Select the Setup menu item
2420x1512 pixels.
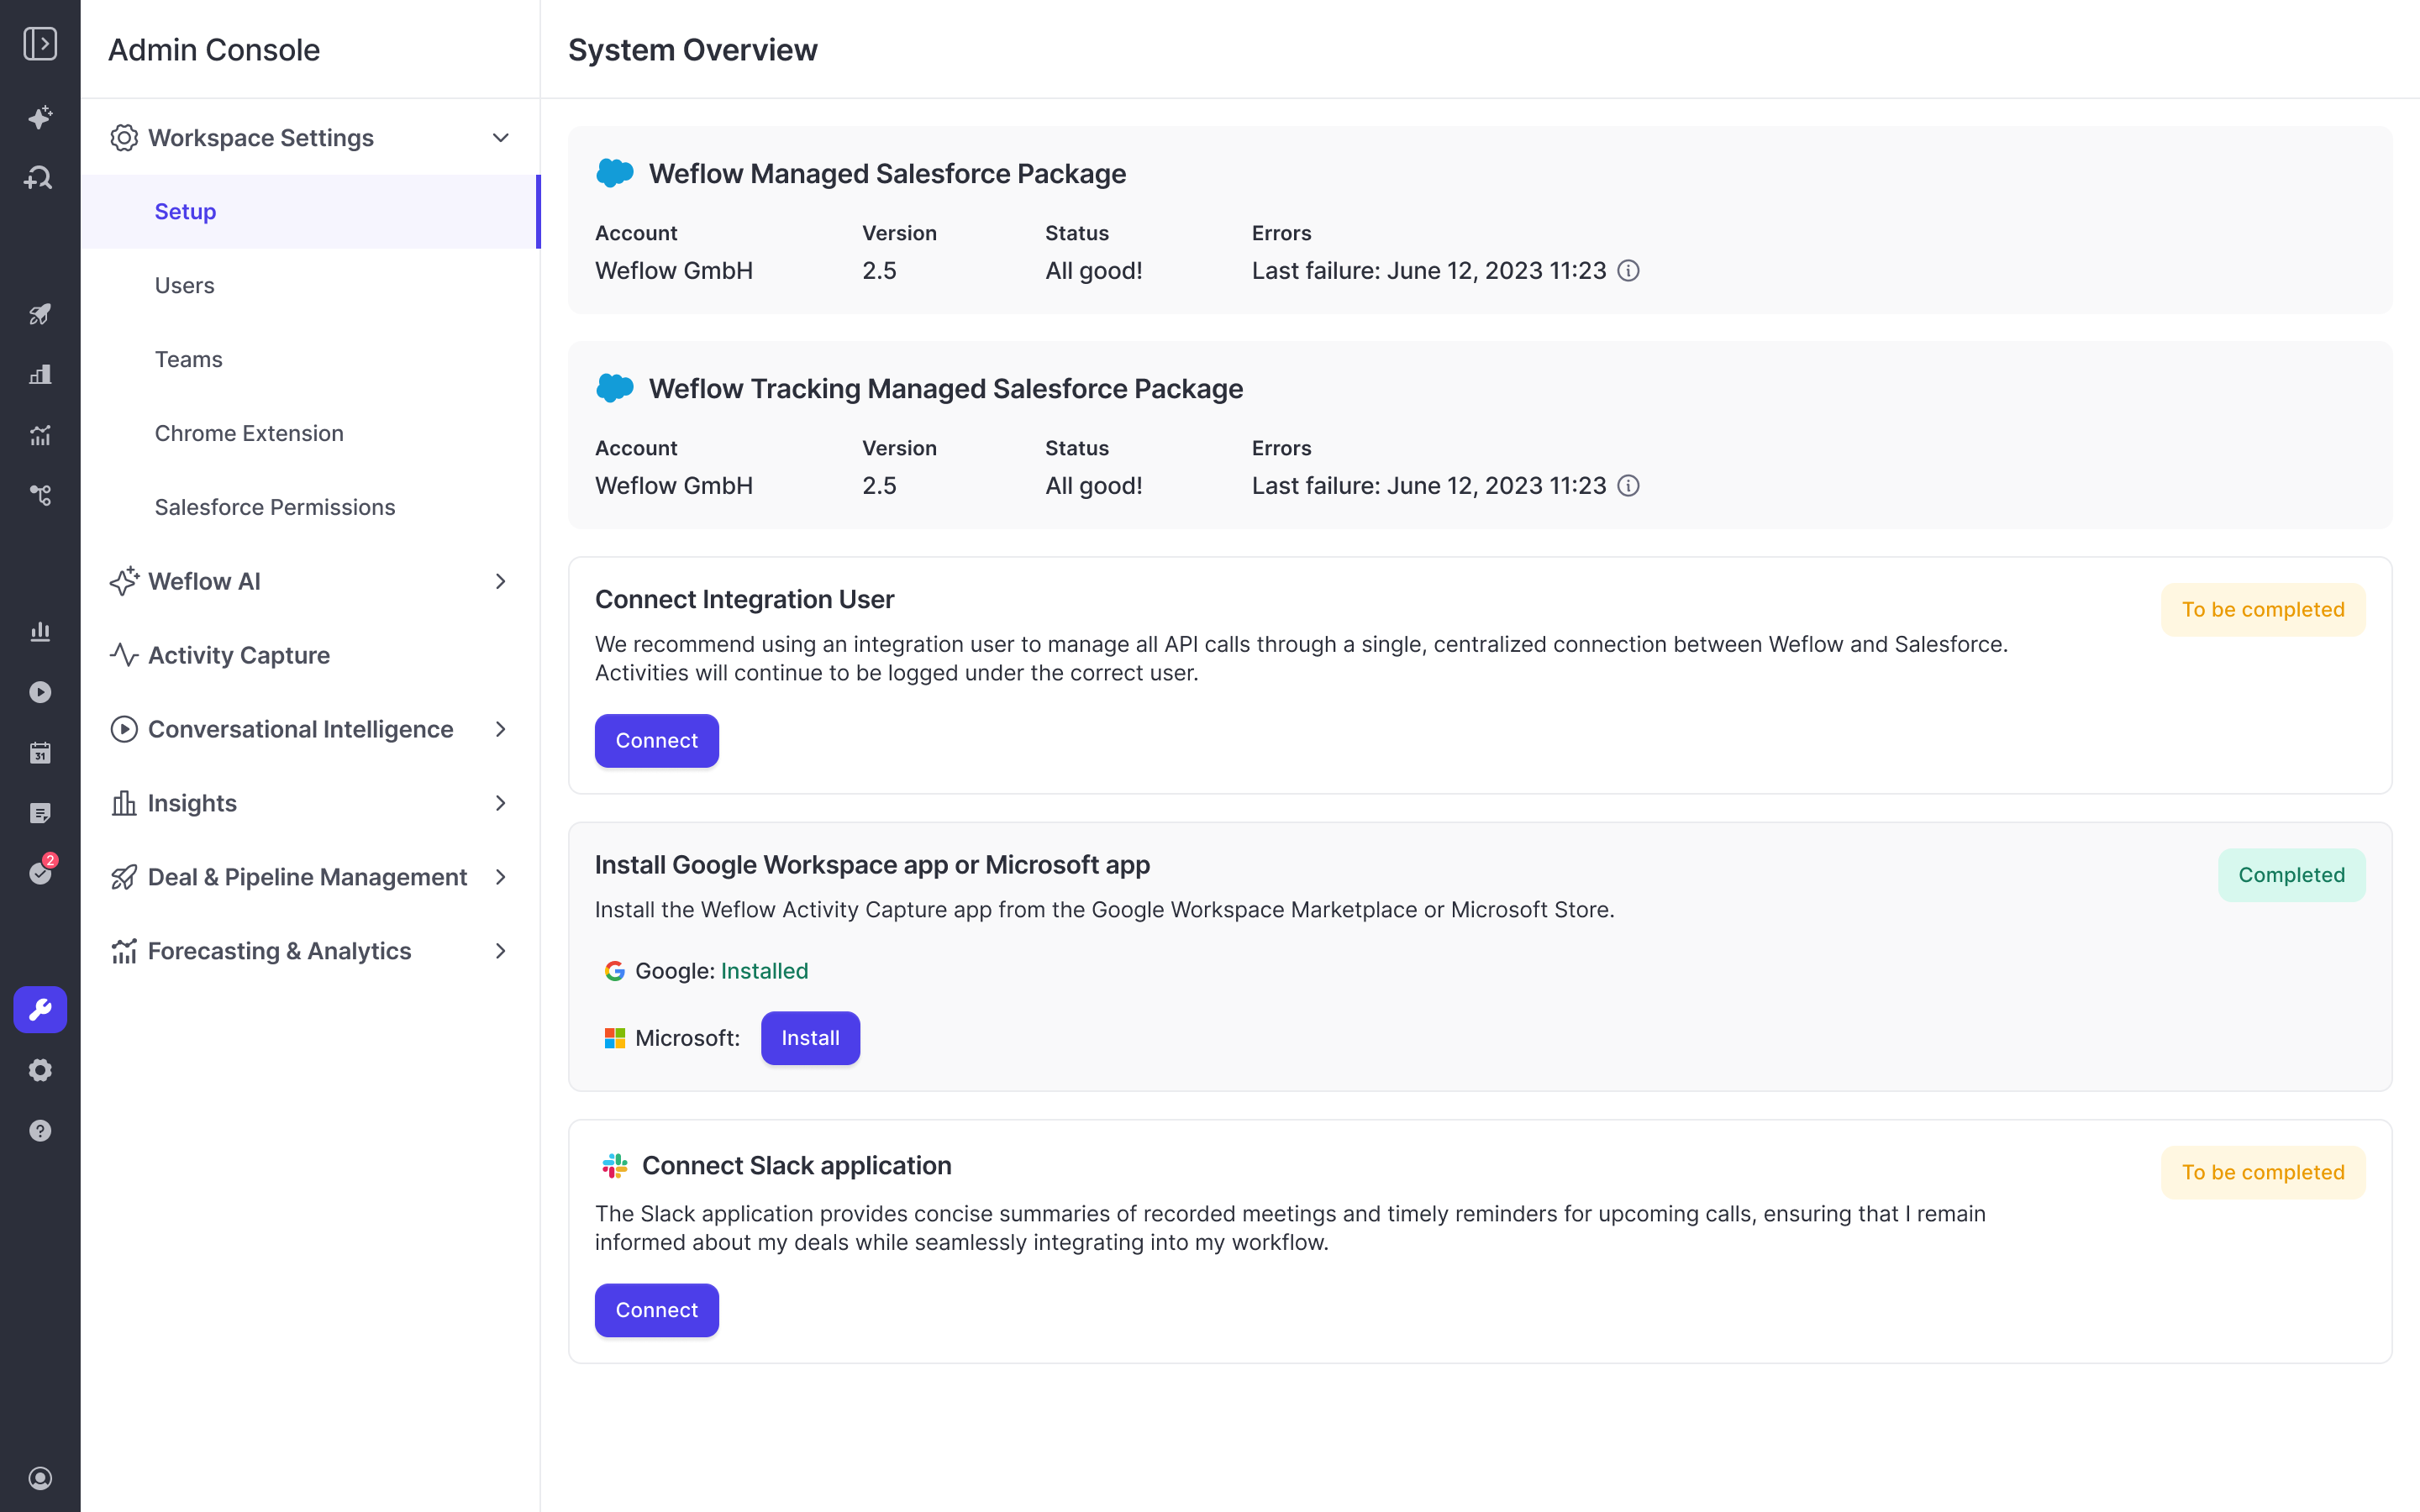pos(310,212)
